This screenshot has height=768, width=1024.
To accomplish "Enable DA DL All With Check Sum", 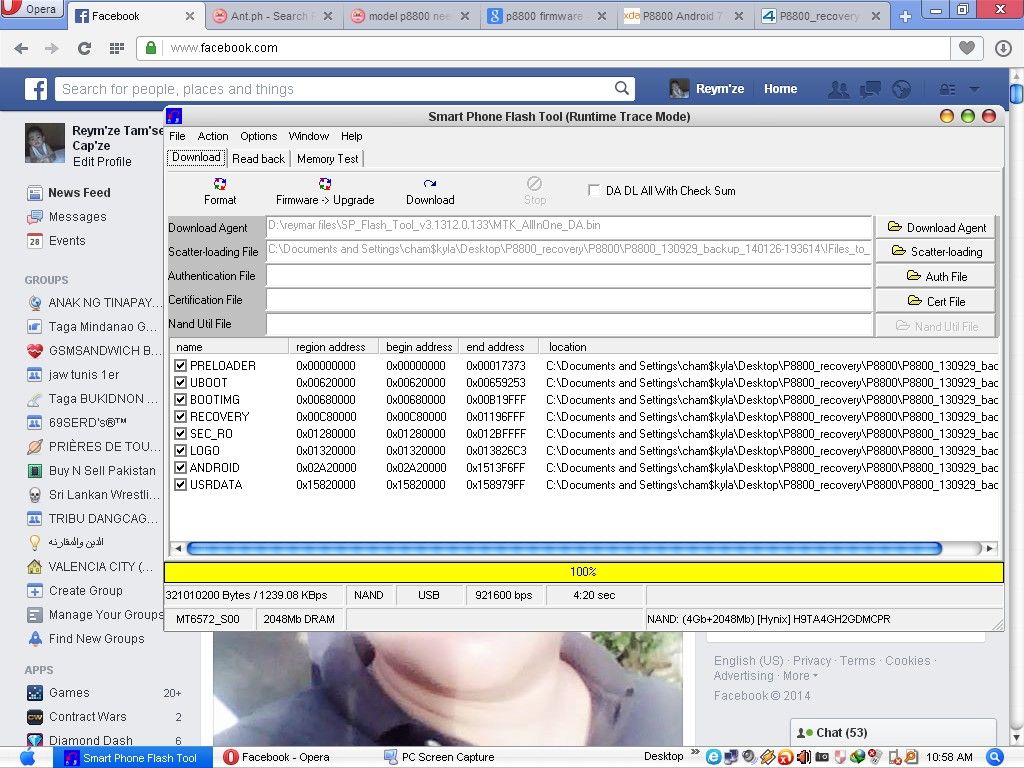I will 595,191.
